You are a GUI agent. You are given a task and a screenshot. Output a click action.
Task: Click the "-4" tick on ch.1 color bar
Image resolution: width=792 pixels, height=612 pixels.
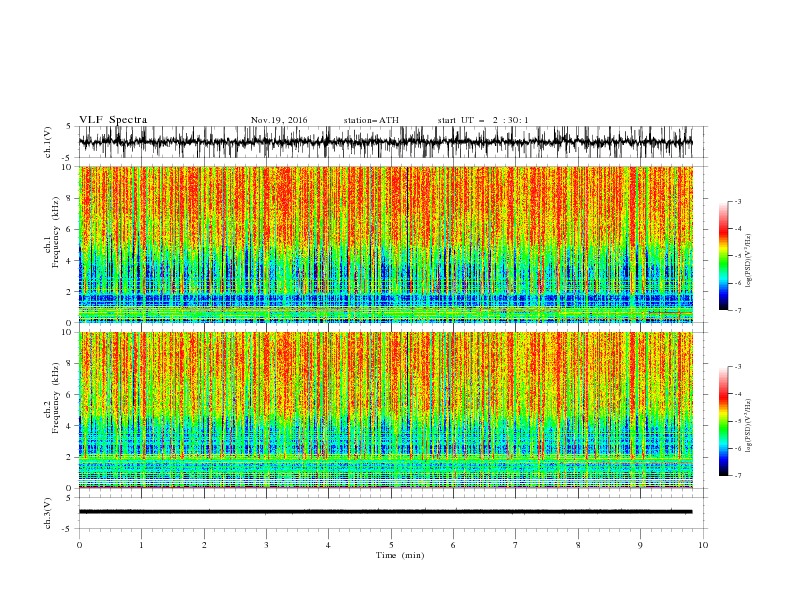[737, 229]
